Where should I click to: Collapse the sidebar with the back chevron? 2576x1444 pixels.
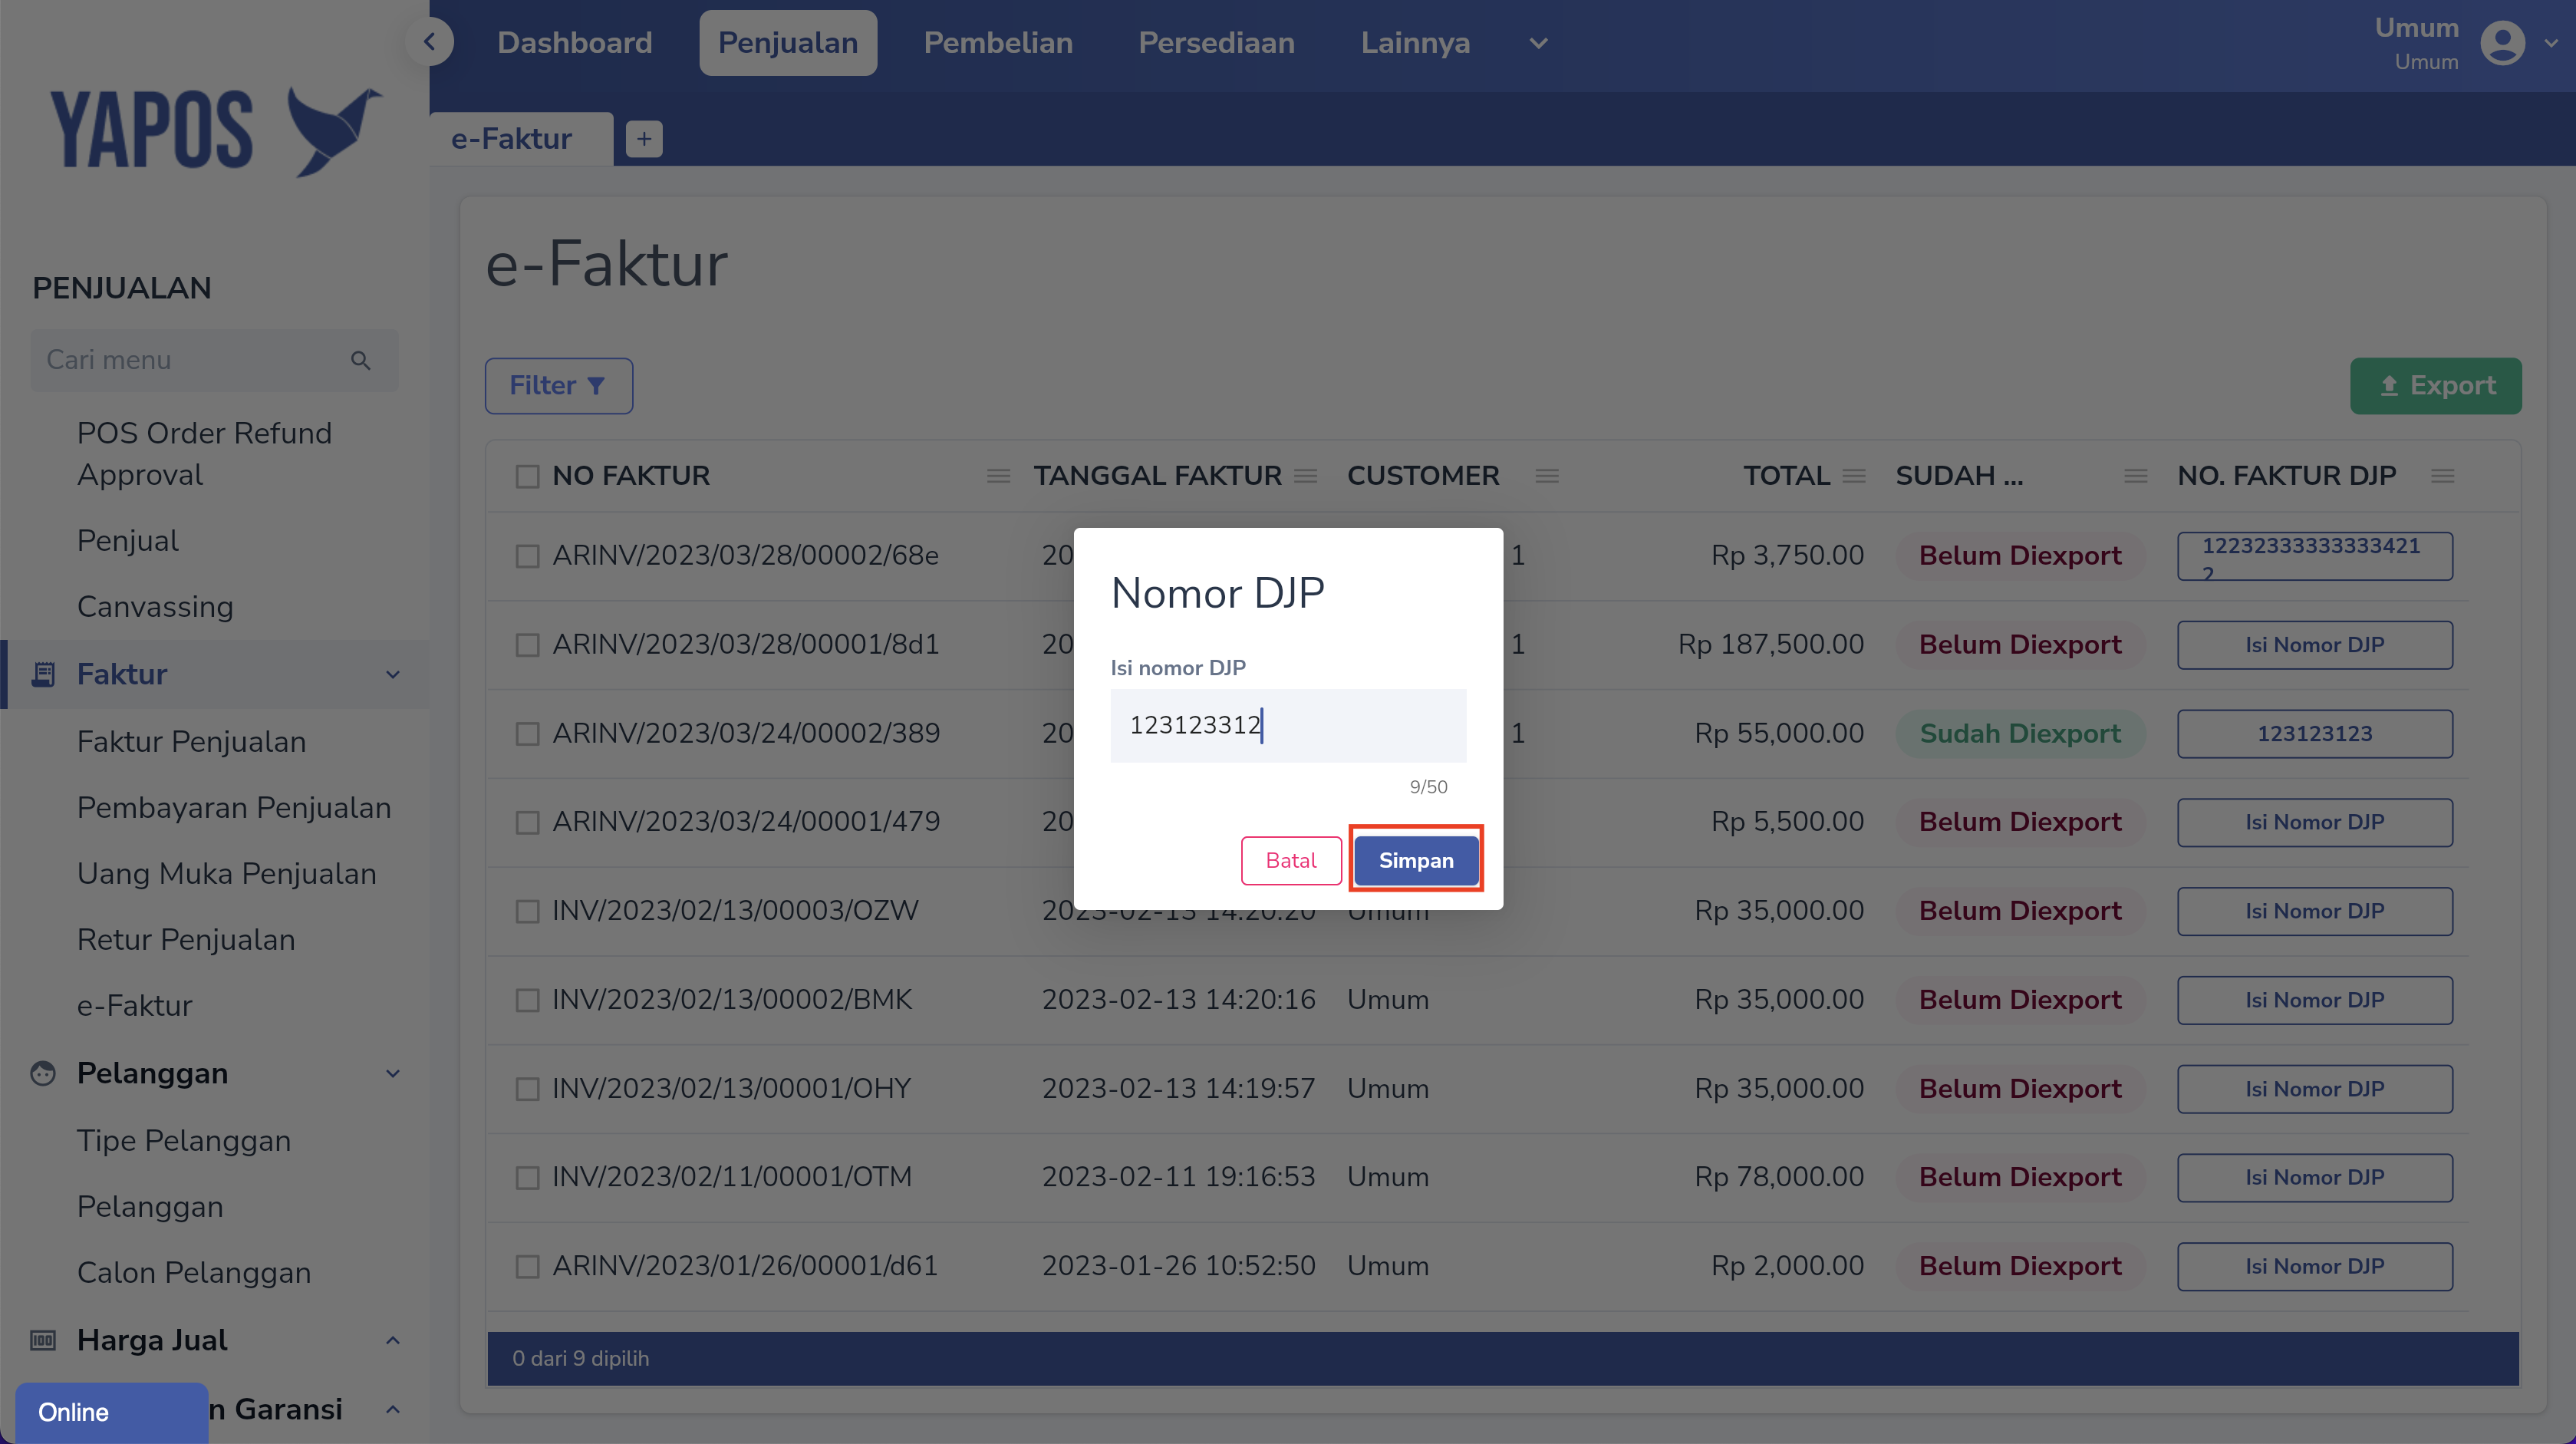pos(429,42)
